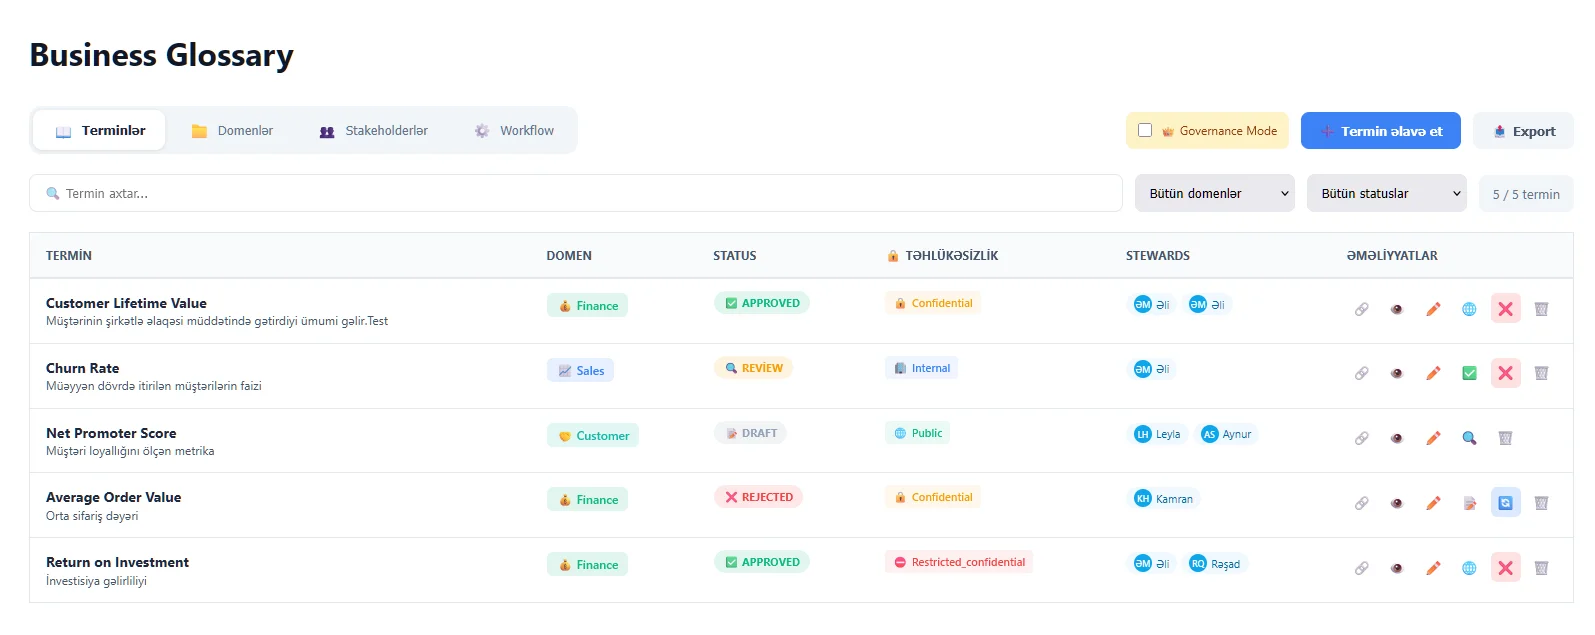Click draft document icon for Average Order Value
The image size is (1595, 635).
click(1469, 503)
